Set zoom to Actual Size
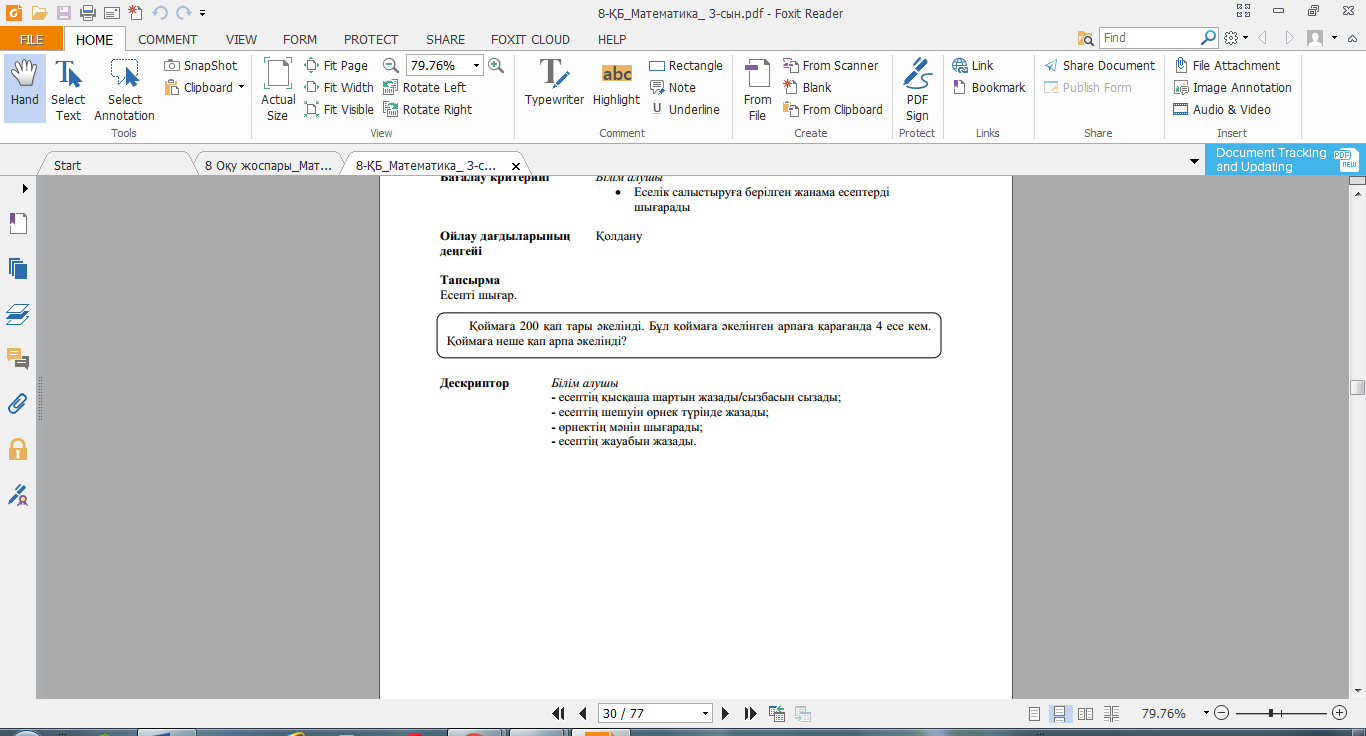 278,88
